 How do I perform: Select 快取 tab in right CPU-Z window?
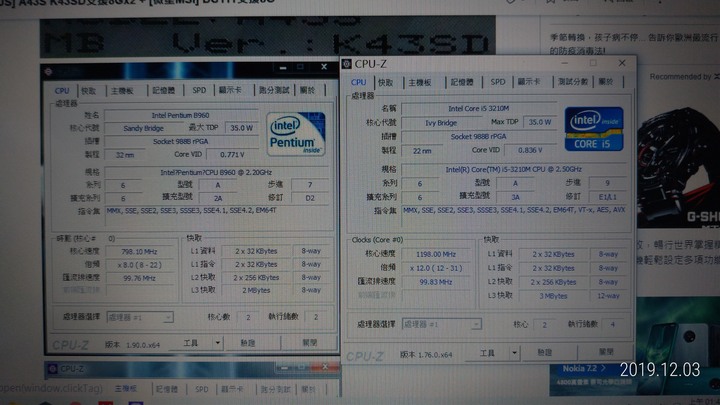pyautogui.click(x=385, y=82)
